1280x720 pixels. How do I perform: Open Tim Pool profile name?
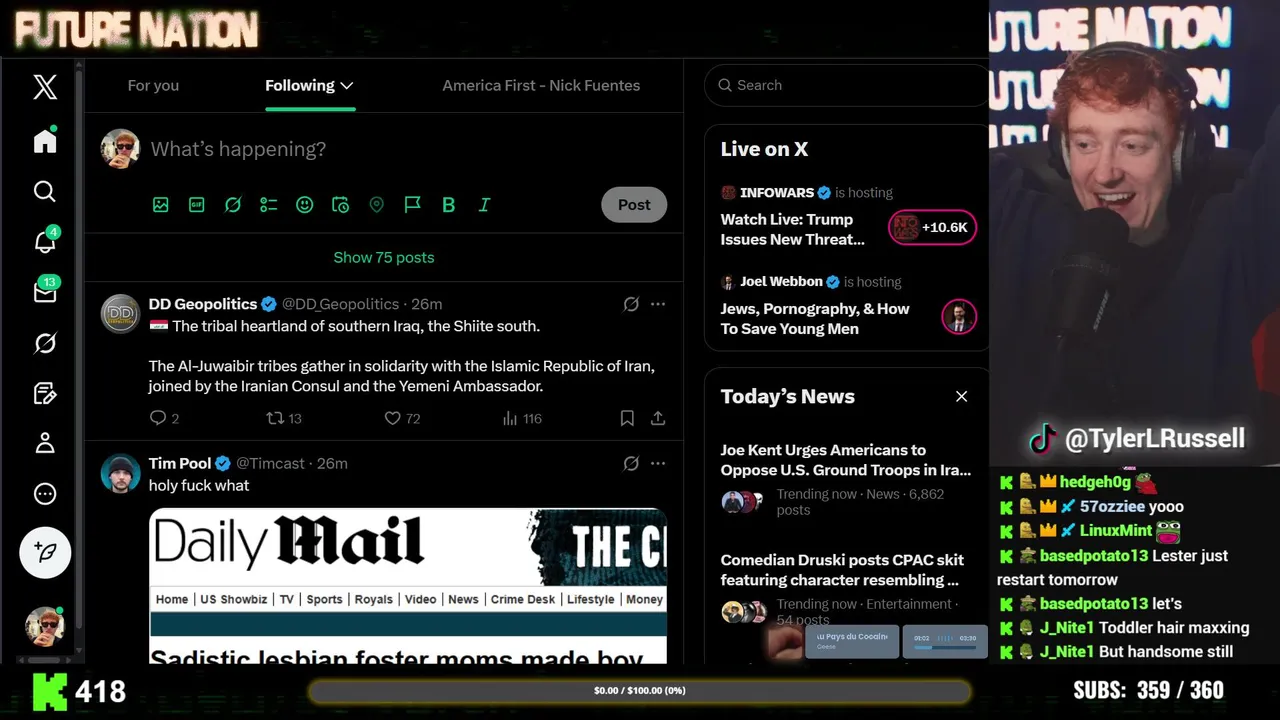pyautogui.click(x=180, y=463)
